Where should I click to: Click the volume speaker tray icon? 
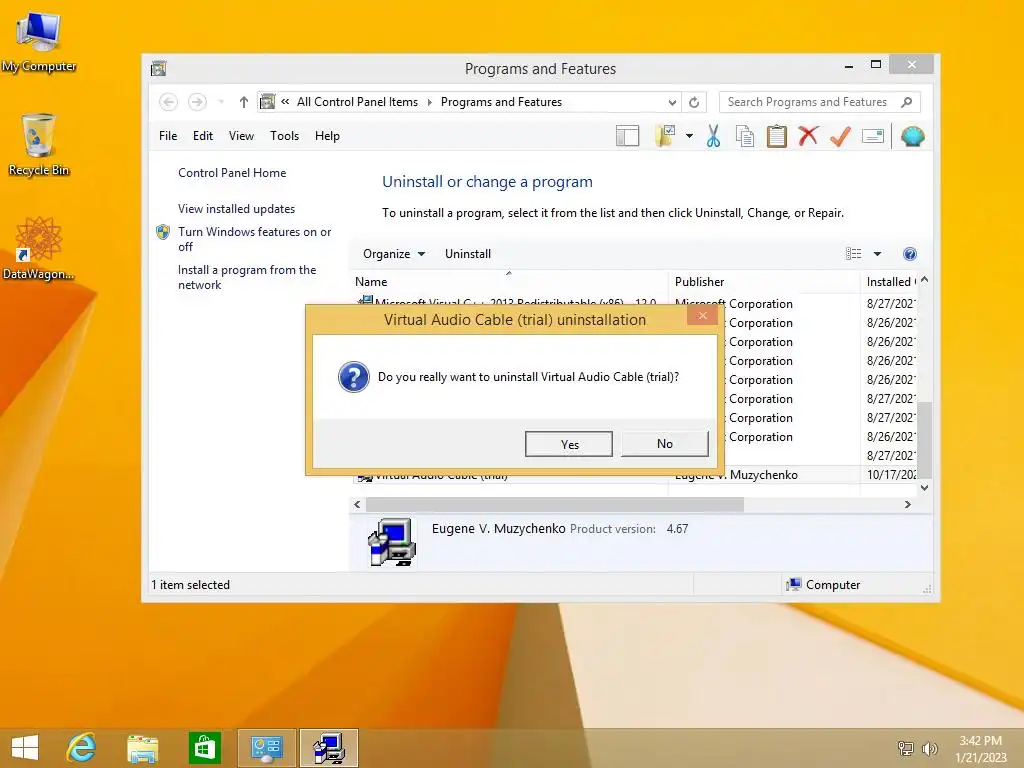pyautogui.click(x=929, y=748)
